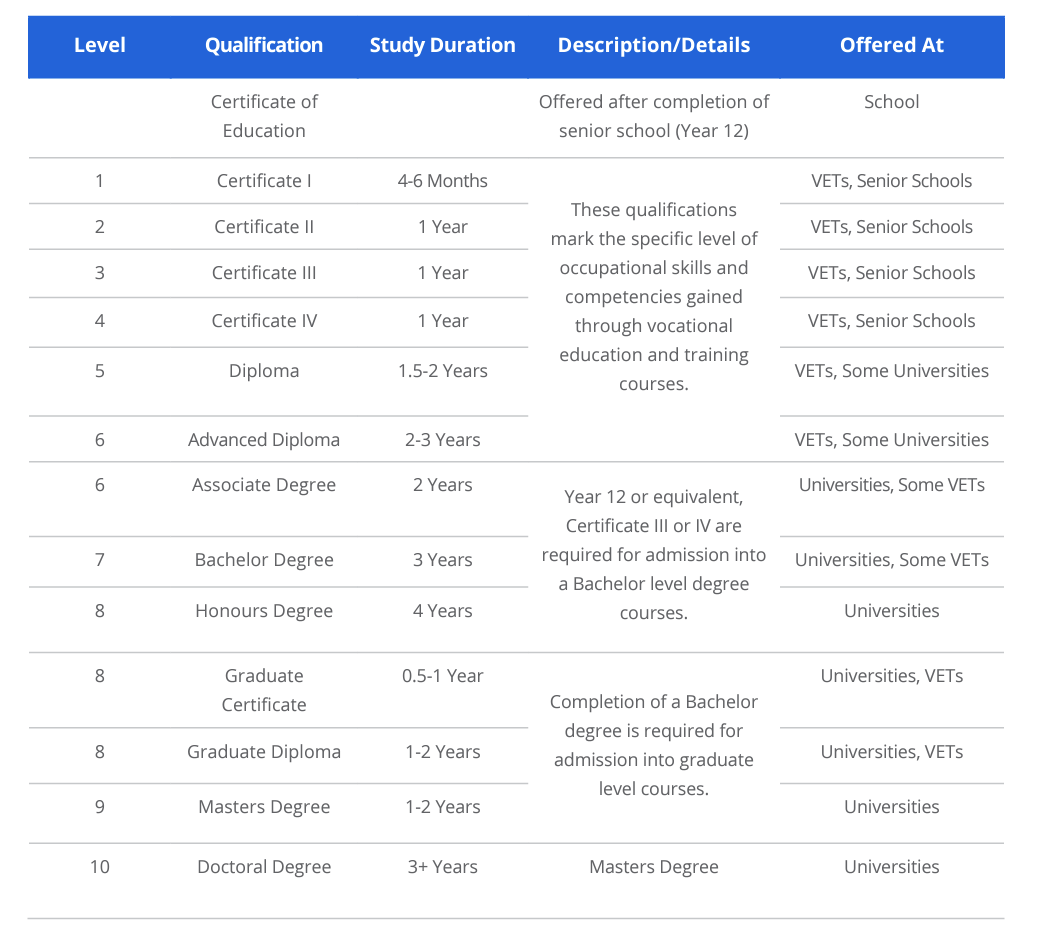
Task: Click the Description/Details column header
Action: tap(654, 45)
